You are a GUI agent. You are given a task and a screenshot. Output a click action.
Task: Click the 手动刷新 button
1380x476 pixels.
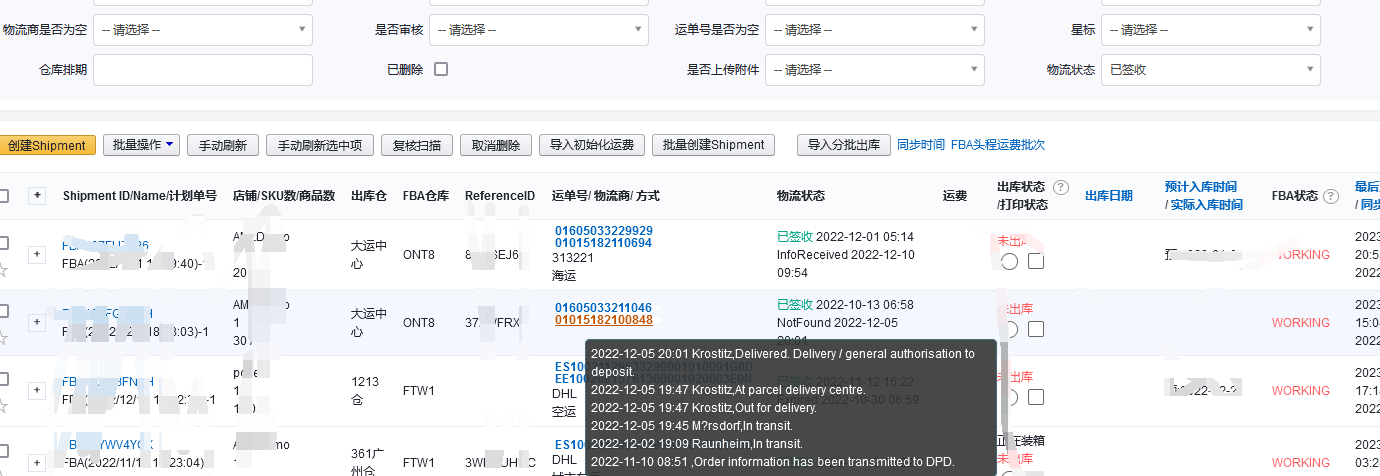click(223, 145)
